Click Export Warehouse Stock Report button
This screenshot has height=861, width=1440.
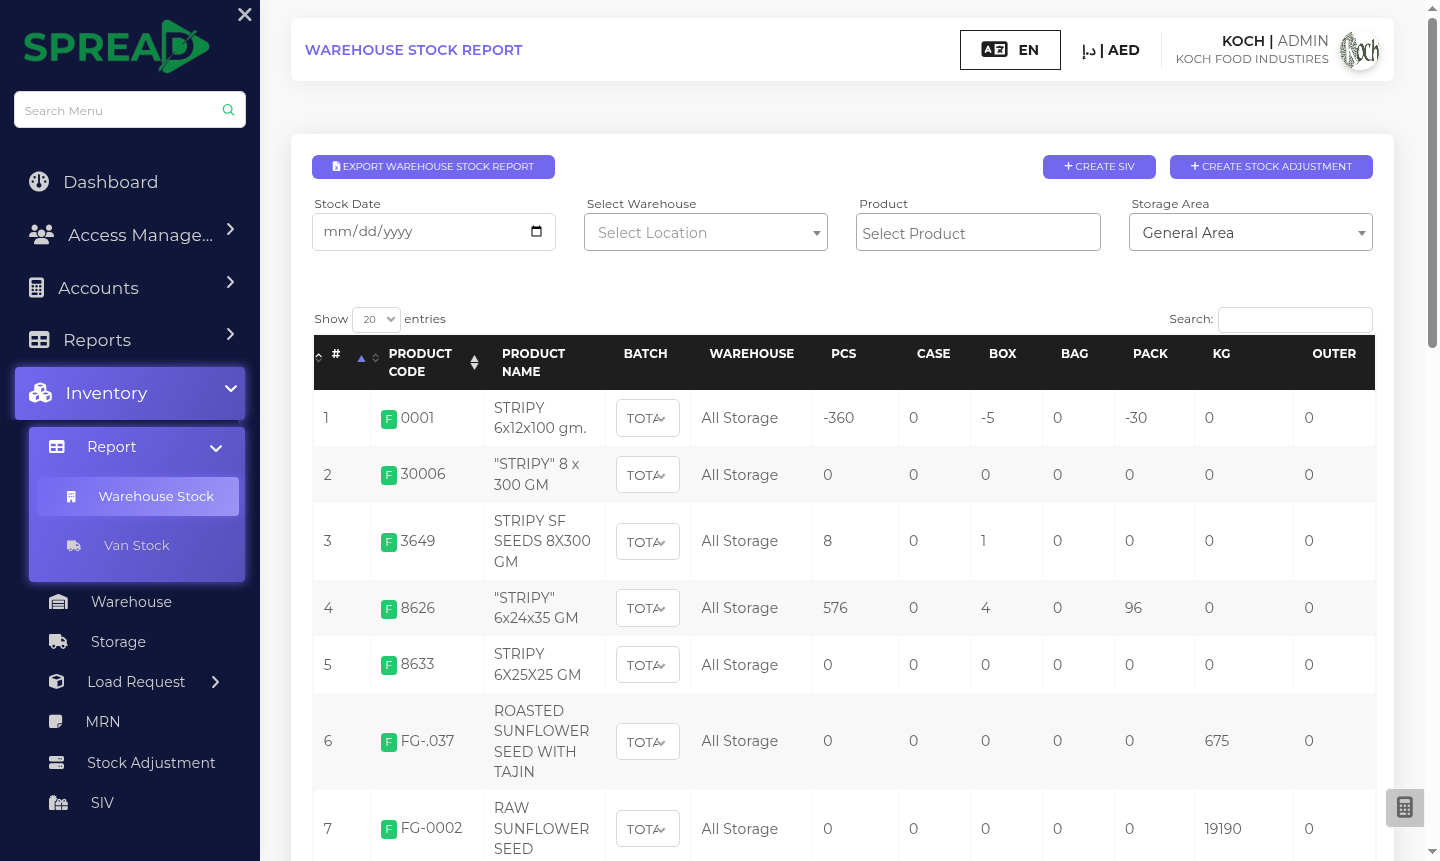pyautogui.click(x=433, y=167)
